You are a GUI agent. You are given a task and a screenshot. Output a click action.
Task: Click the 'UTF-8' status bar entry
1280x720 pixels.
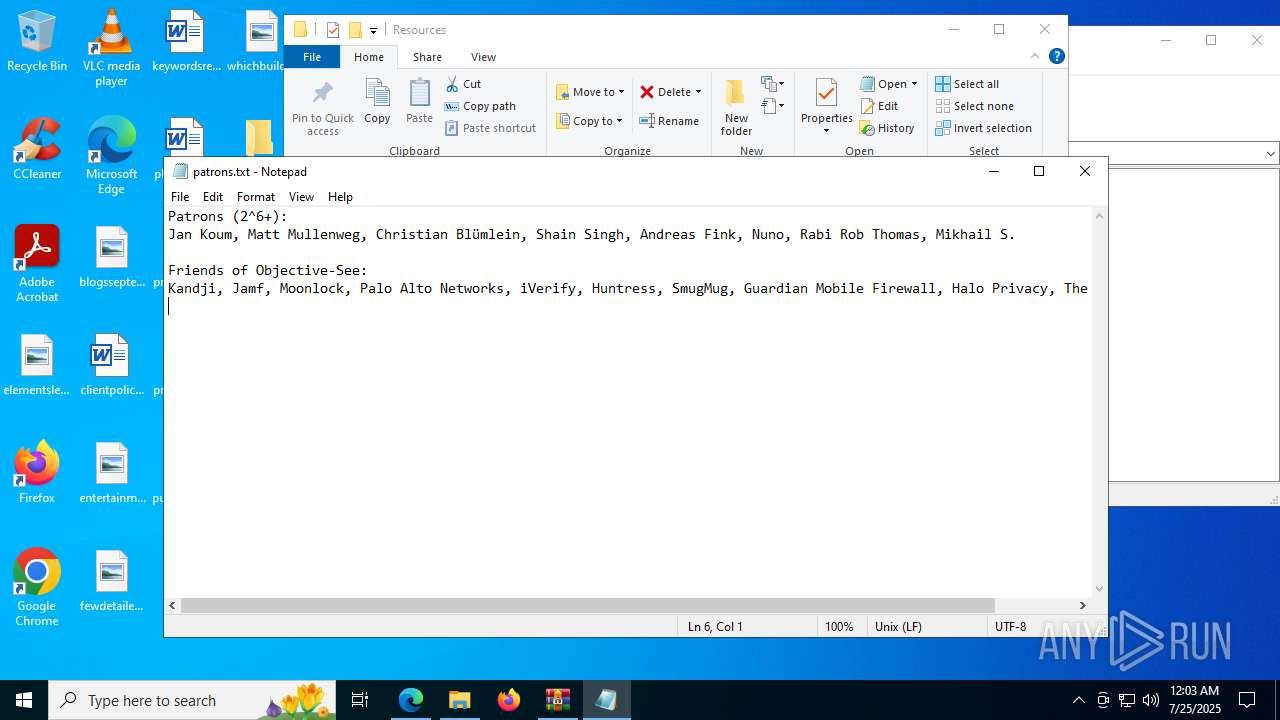pos(1010,627)
